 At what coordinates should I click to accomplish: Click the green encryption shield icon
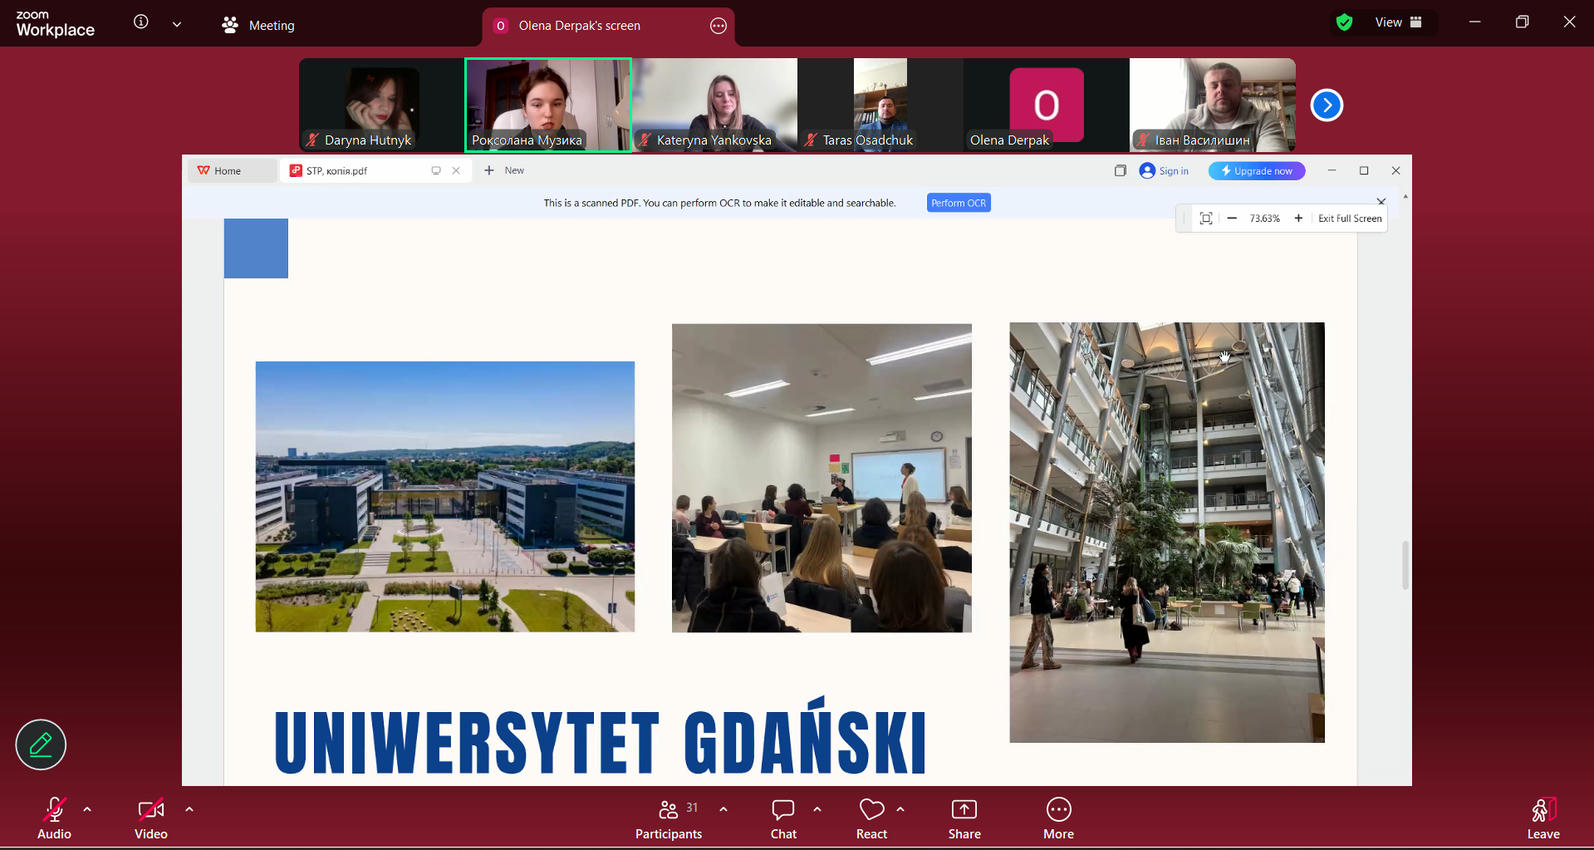tap(1344, 22)
